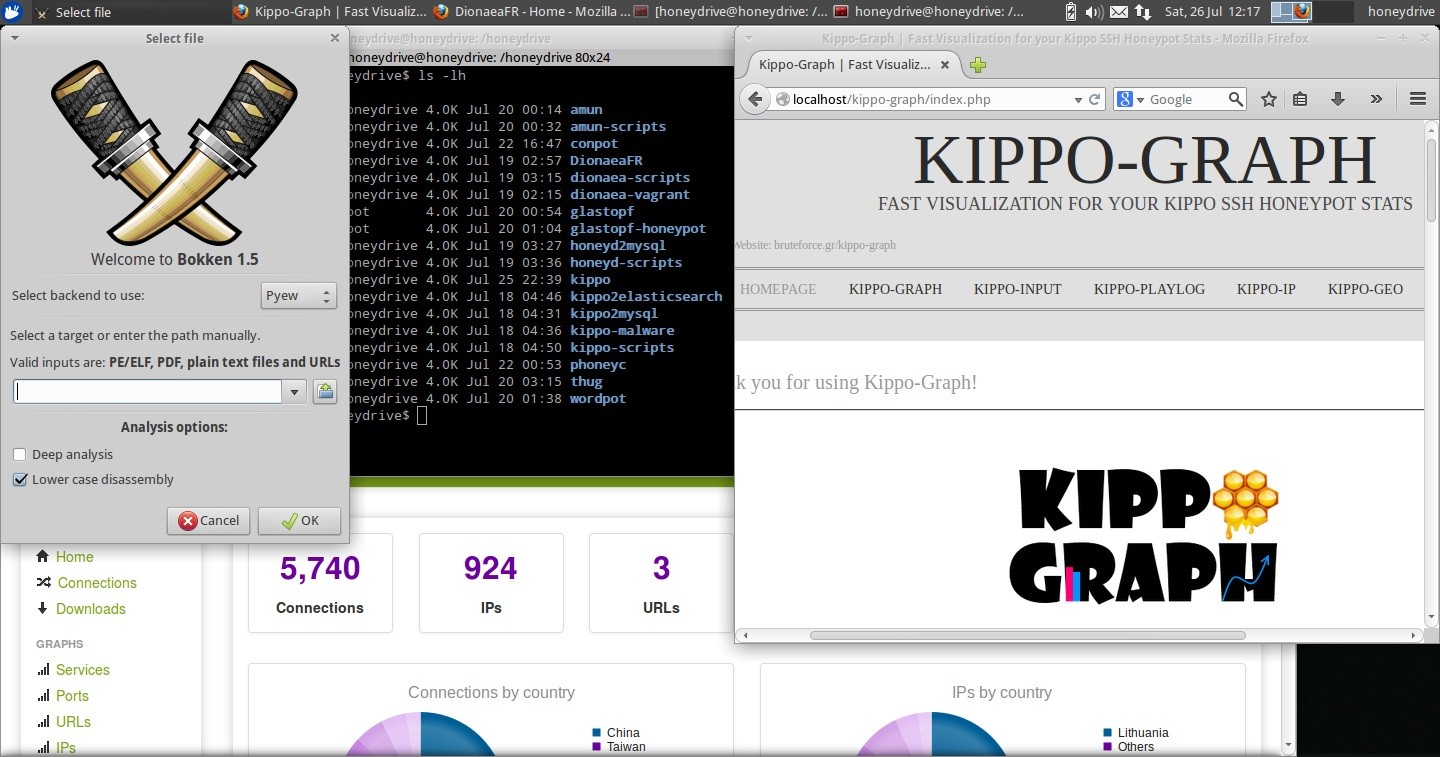Uncheck Lower case disassembly
This screenshot has width=1440, height=757.
[x=20, y=479]
